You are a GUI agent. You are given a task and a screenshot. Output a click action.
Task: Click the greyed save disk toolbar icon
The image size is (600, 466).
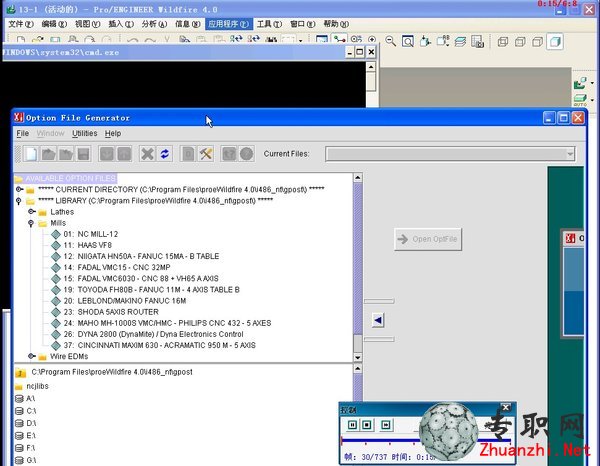coord(83,154)
